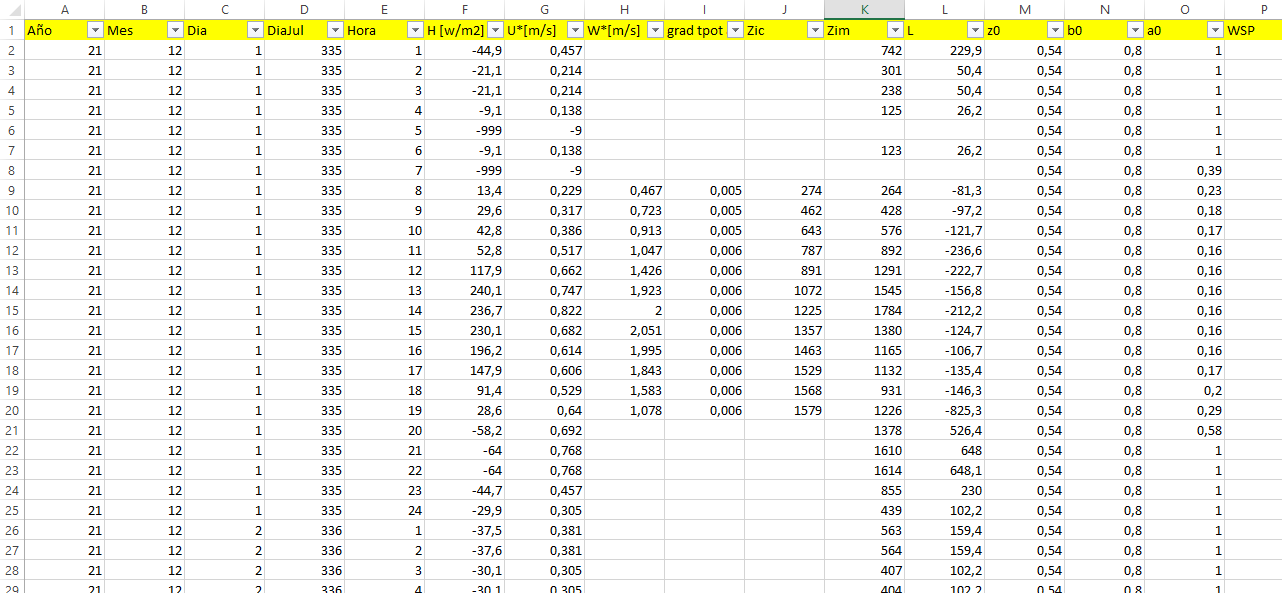Screen dimensions: 1282x593
Task: Select row 9 header number
Action: [x=11, y=190]
